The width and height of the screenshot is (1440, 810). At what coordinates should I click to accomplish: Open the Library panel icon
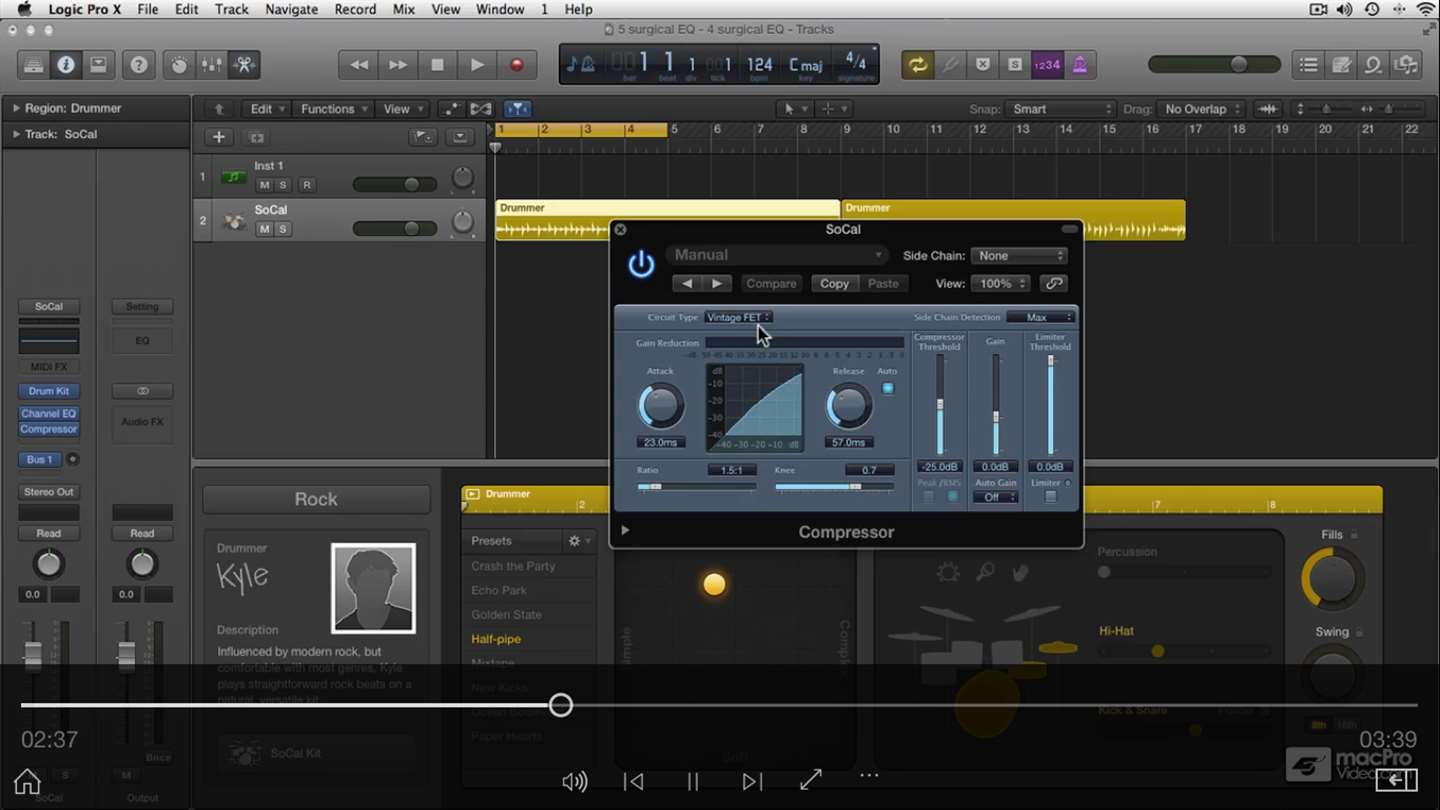tap(34, 65)
